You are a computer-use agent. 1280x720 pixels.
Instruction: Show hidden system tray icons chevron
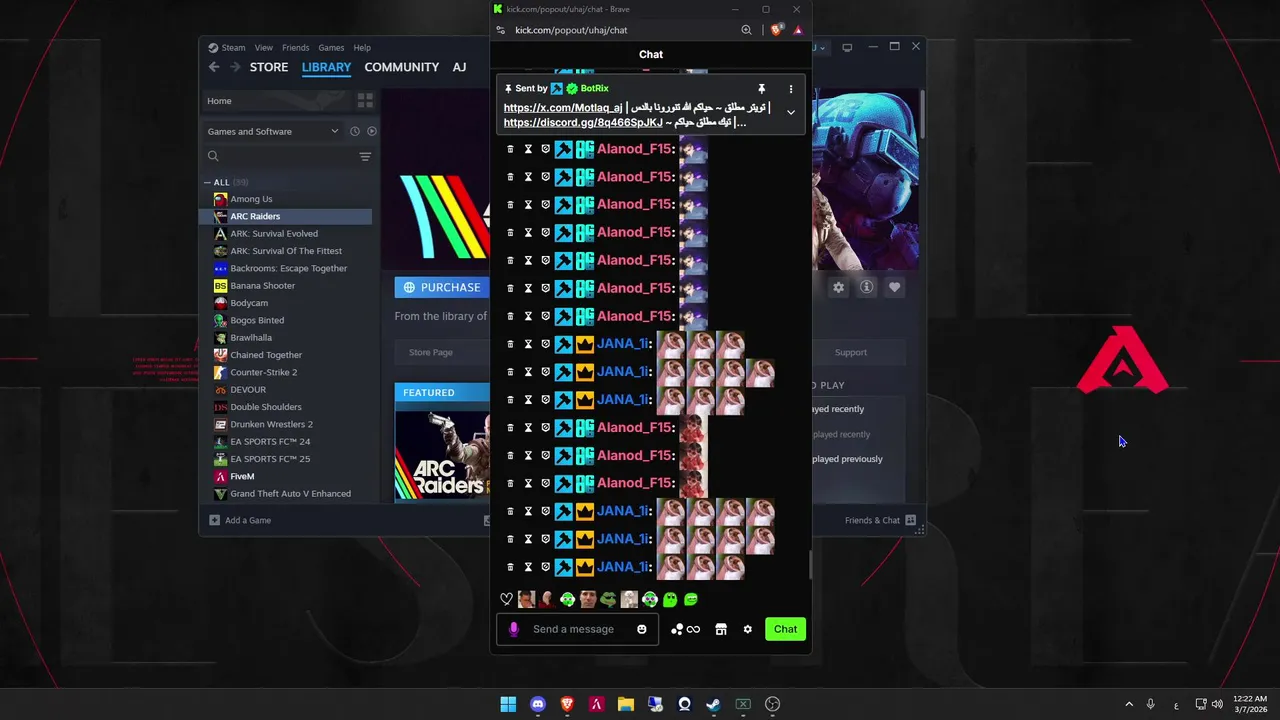[1129, 704]
